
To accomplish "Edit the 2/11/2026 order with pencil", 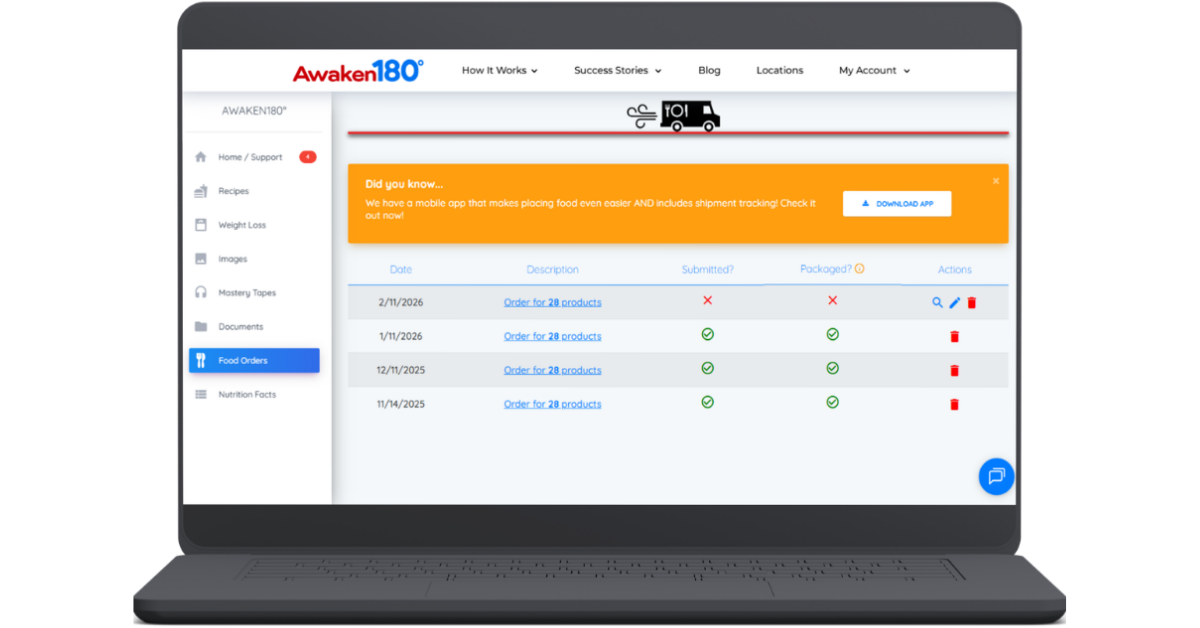I will pyautogui.click(x=954, y=303).
